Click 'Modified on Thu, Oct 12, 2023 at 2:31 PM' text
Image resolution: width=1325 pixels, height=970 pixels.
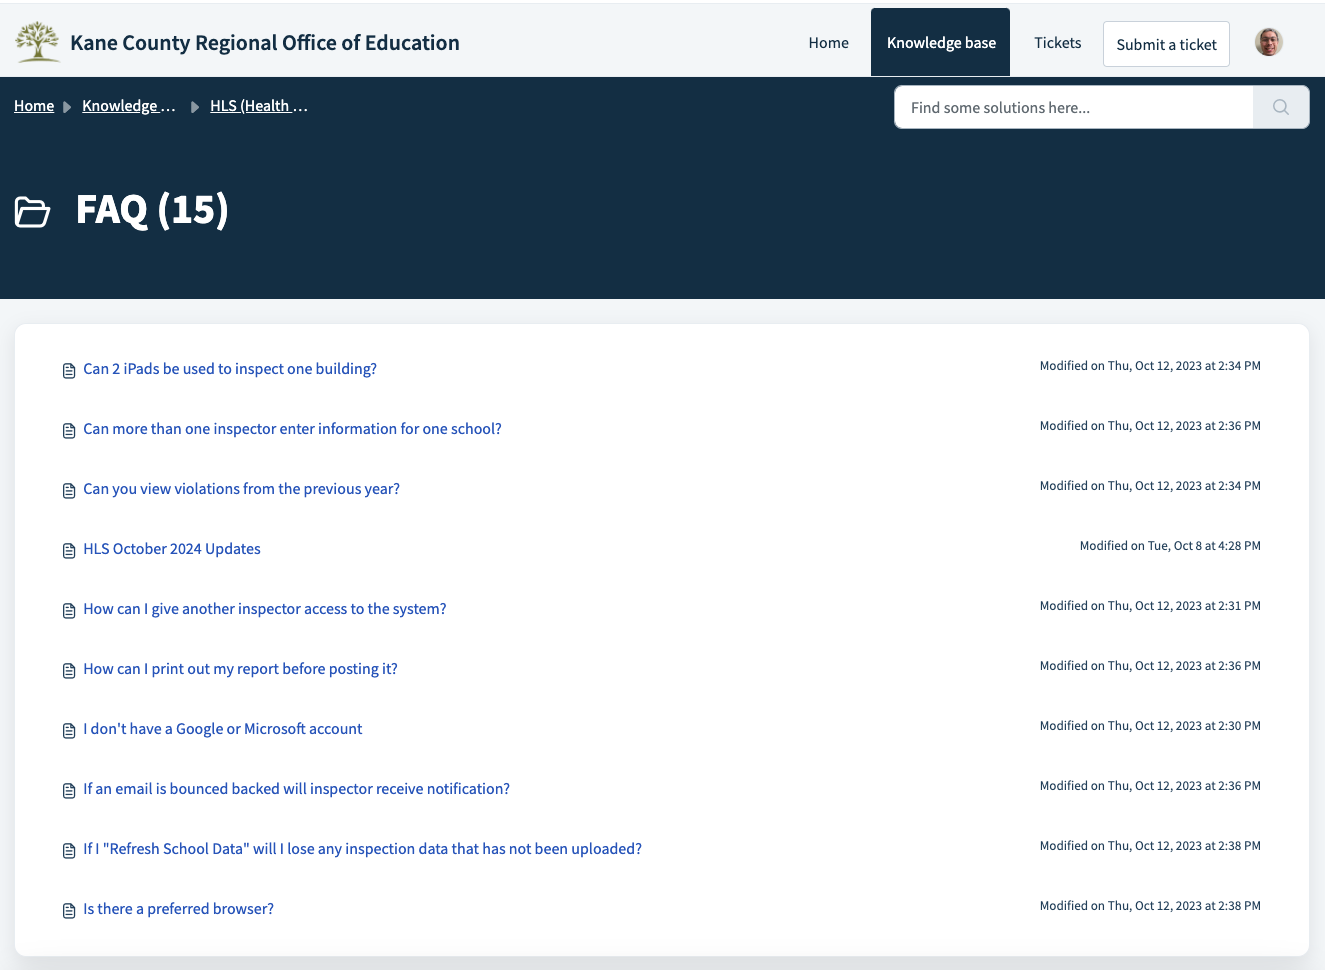point(1150,606)
